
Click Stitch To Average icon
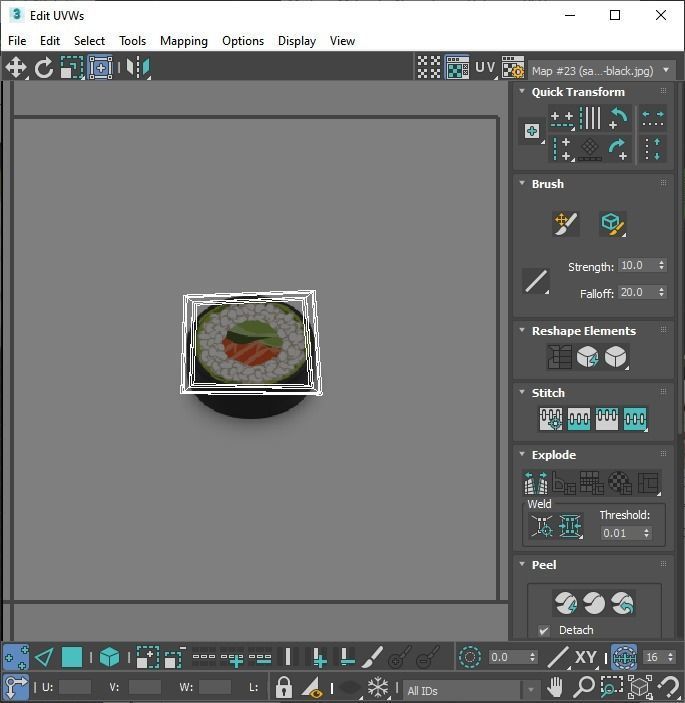579,419
